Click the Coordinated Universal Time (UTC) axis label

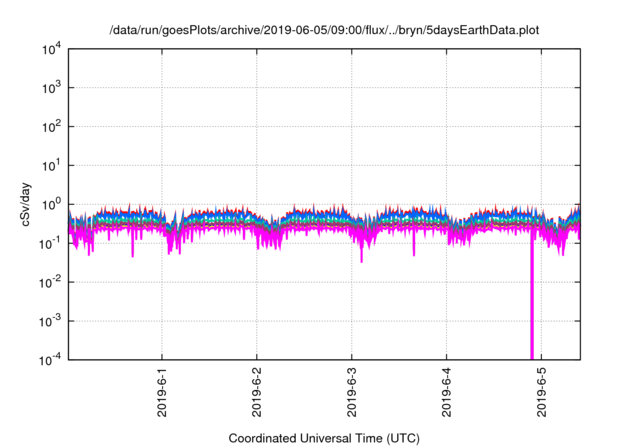pos(324,438)
